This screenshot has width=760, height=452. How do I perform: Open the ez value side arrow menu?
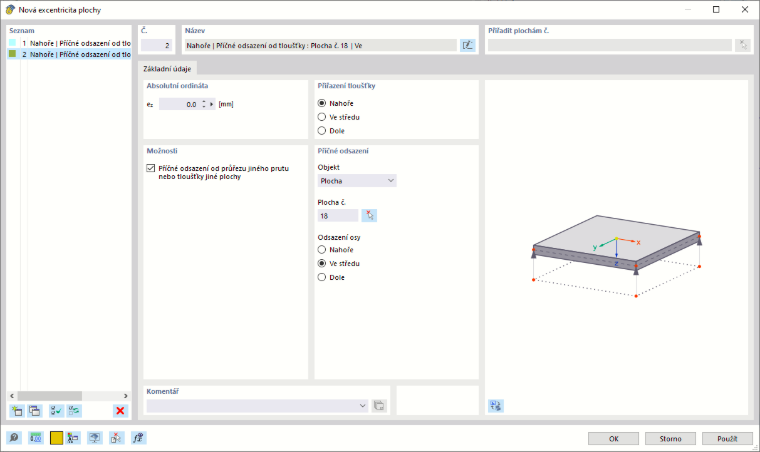211,104
